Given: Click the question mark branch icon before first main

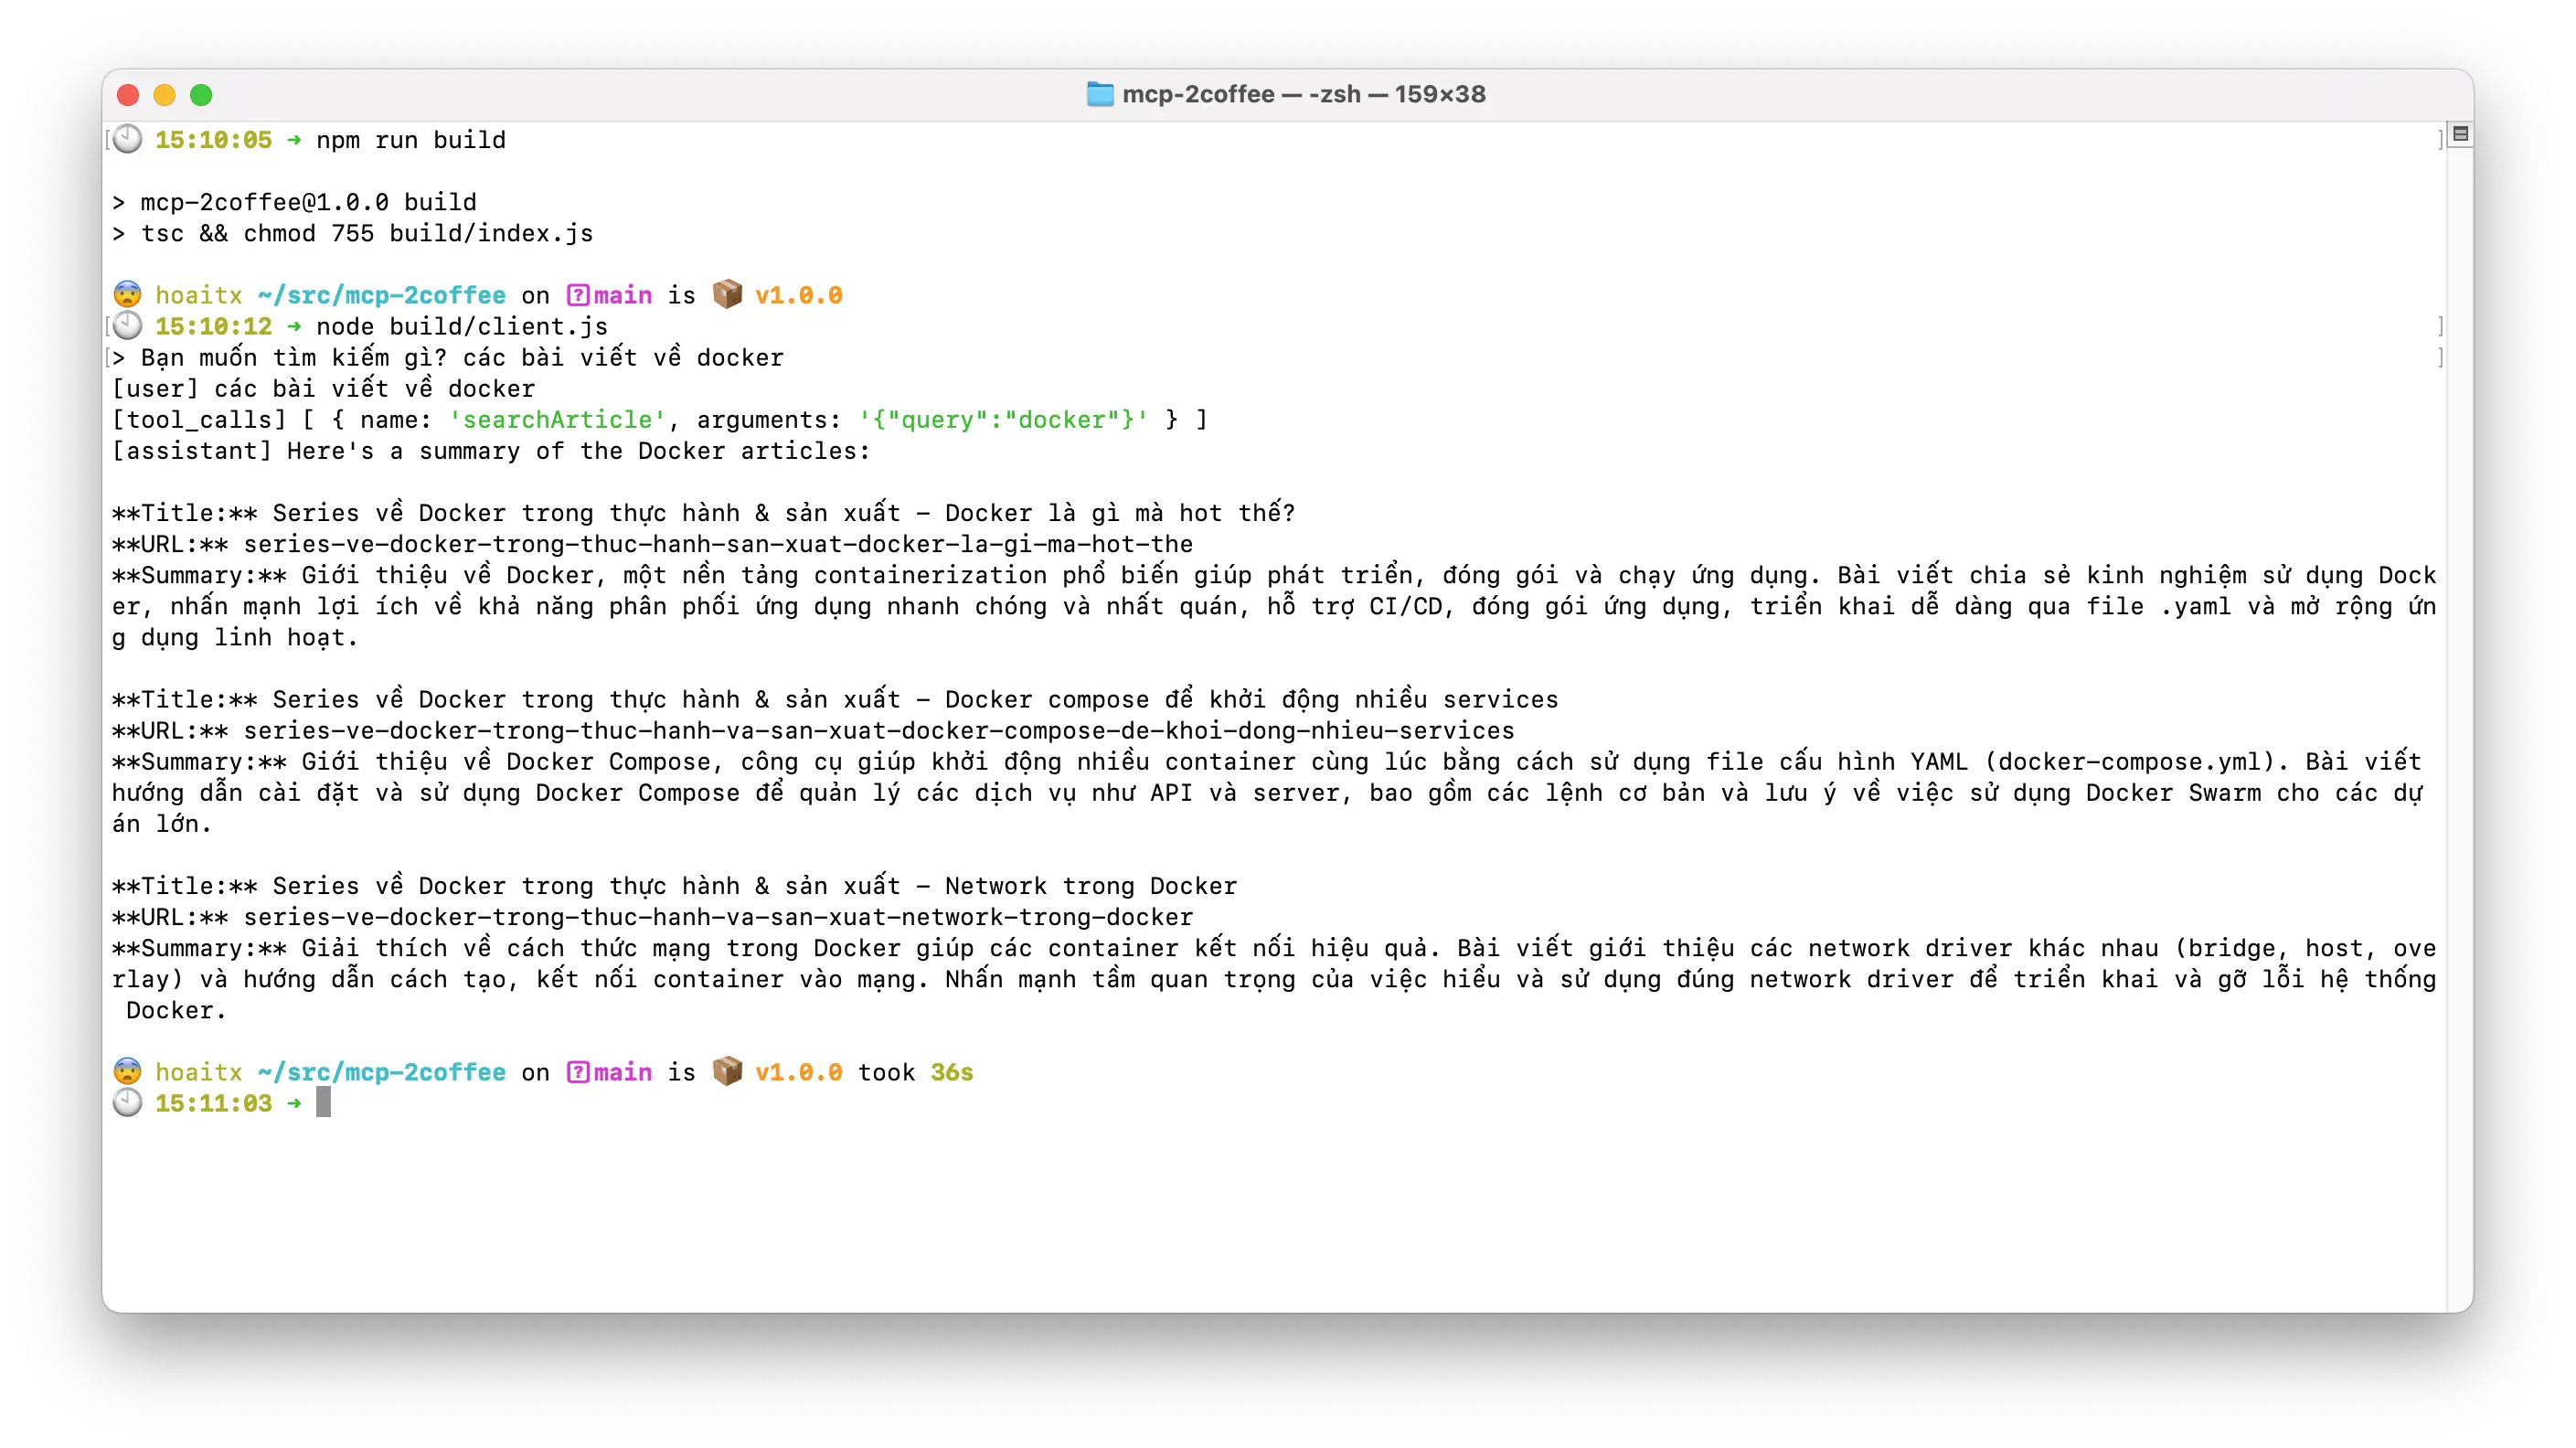Looking at the screenshot, I should (x=577, y=295).
